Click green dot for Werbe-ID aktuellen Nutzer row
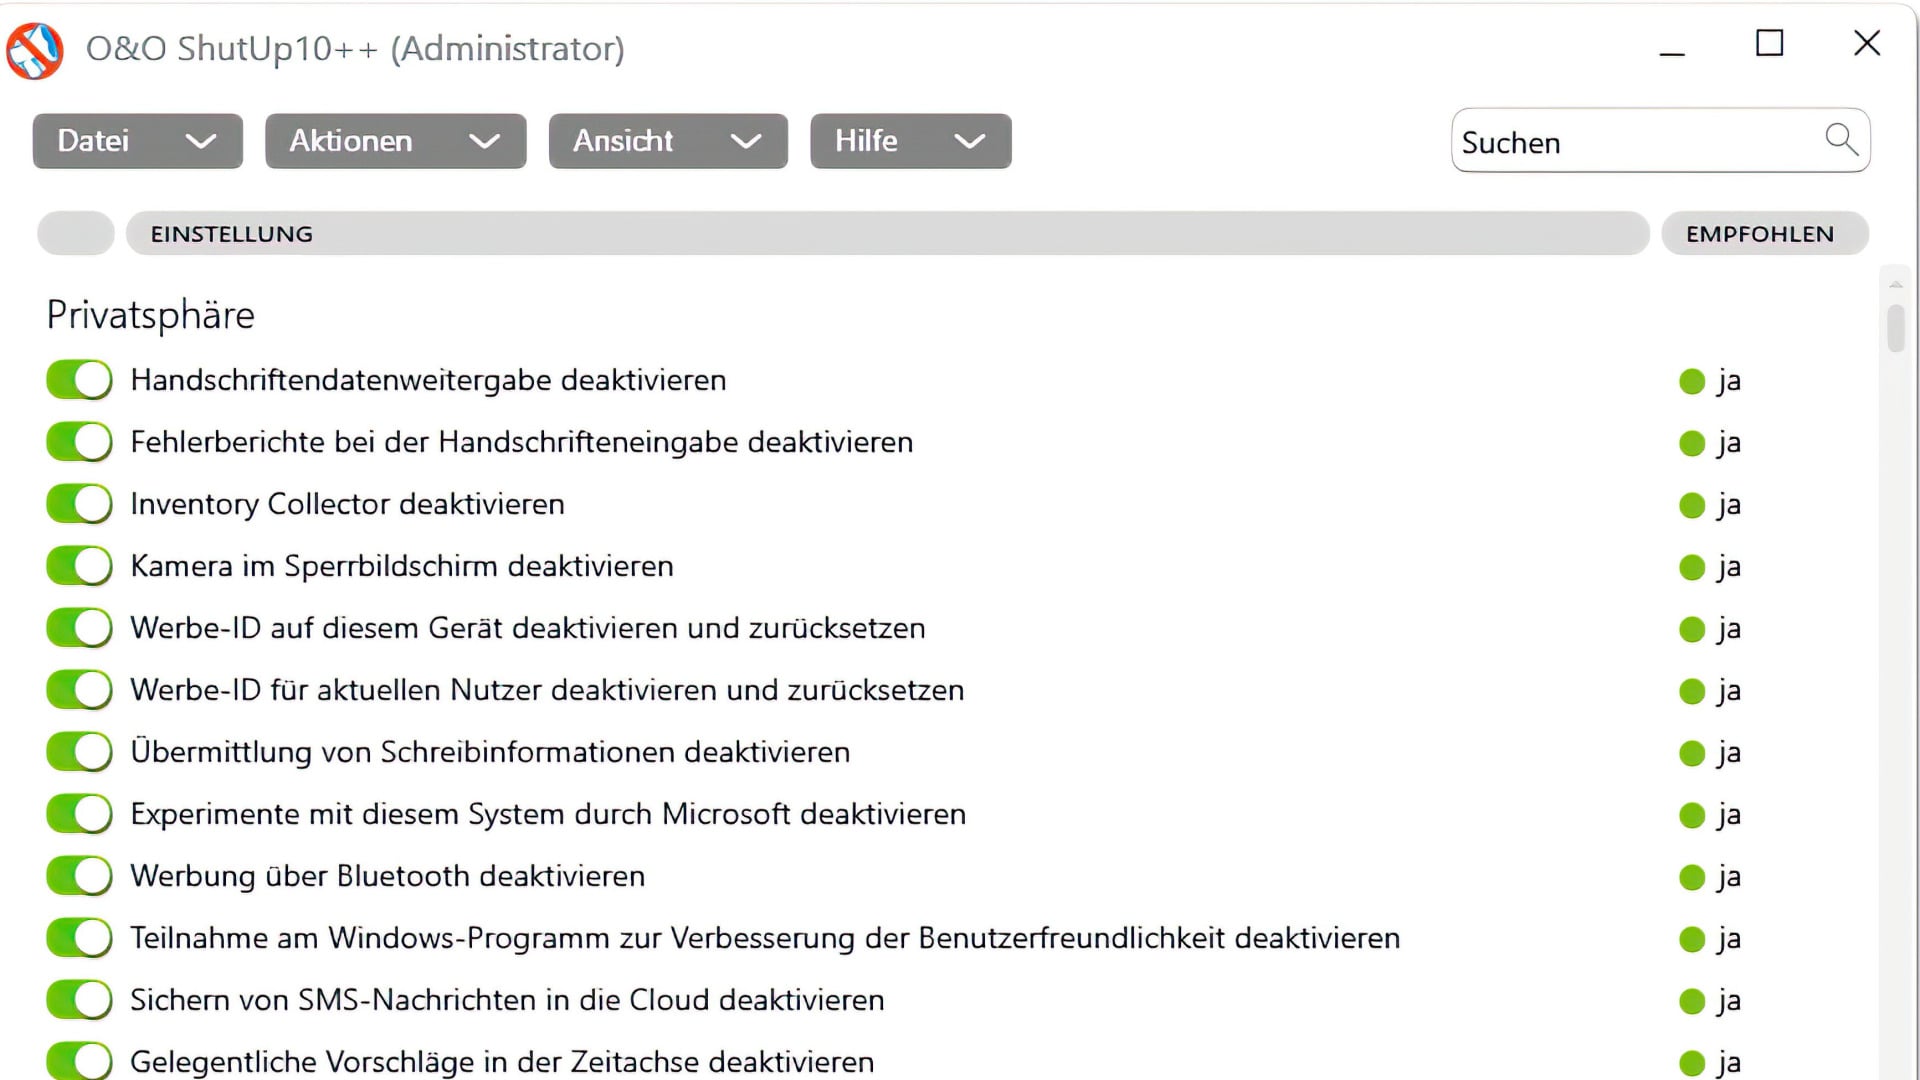Screen dimensions: 1920x1080 pyautogui.click(x=1692, y=691)
